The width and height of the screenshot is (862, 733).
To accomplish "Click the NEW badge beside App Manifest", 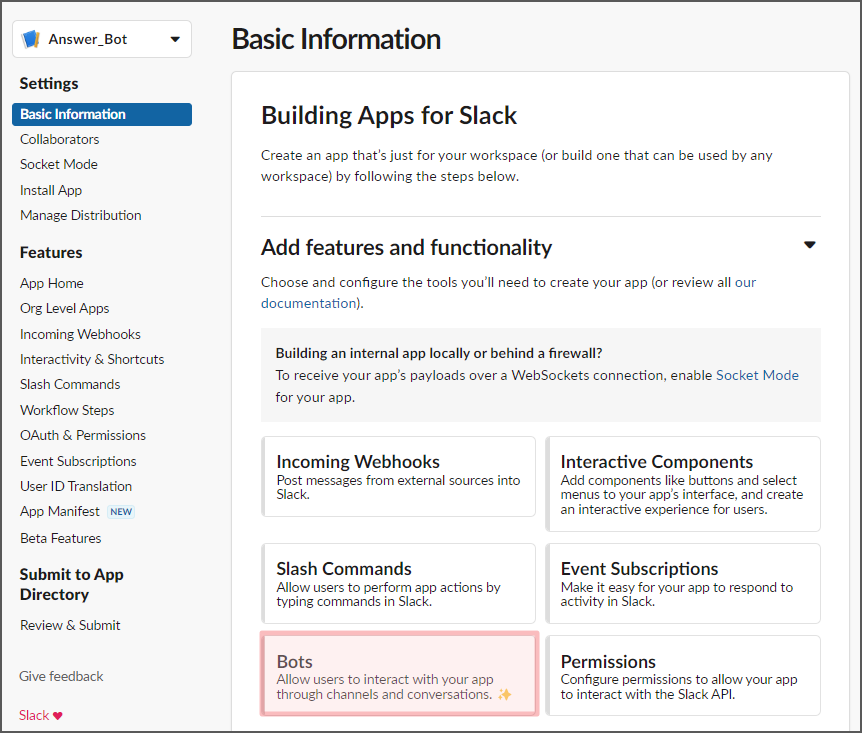I will coord(121,512).
